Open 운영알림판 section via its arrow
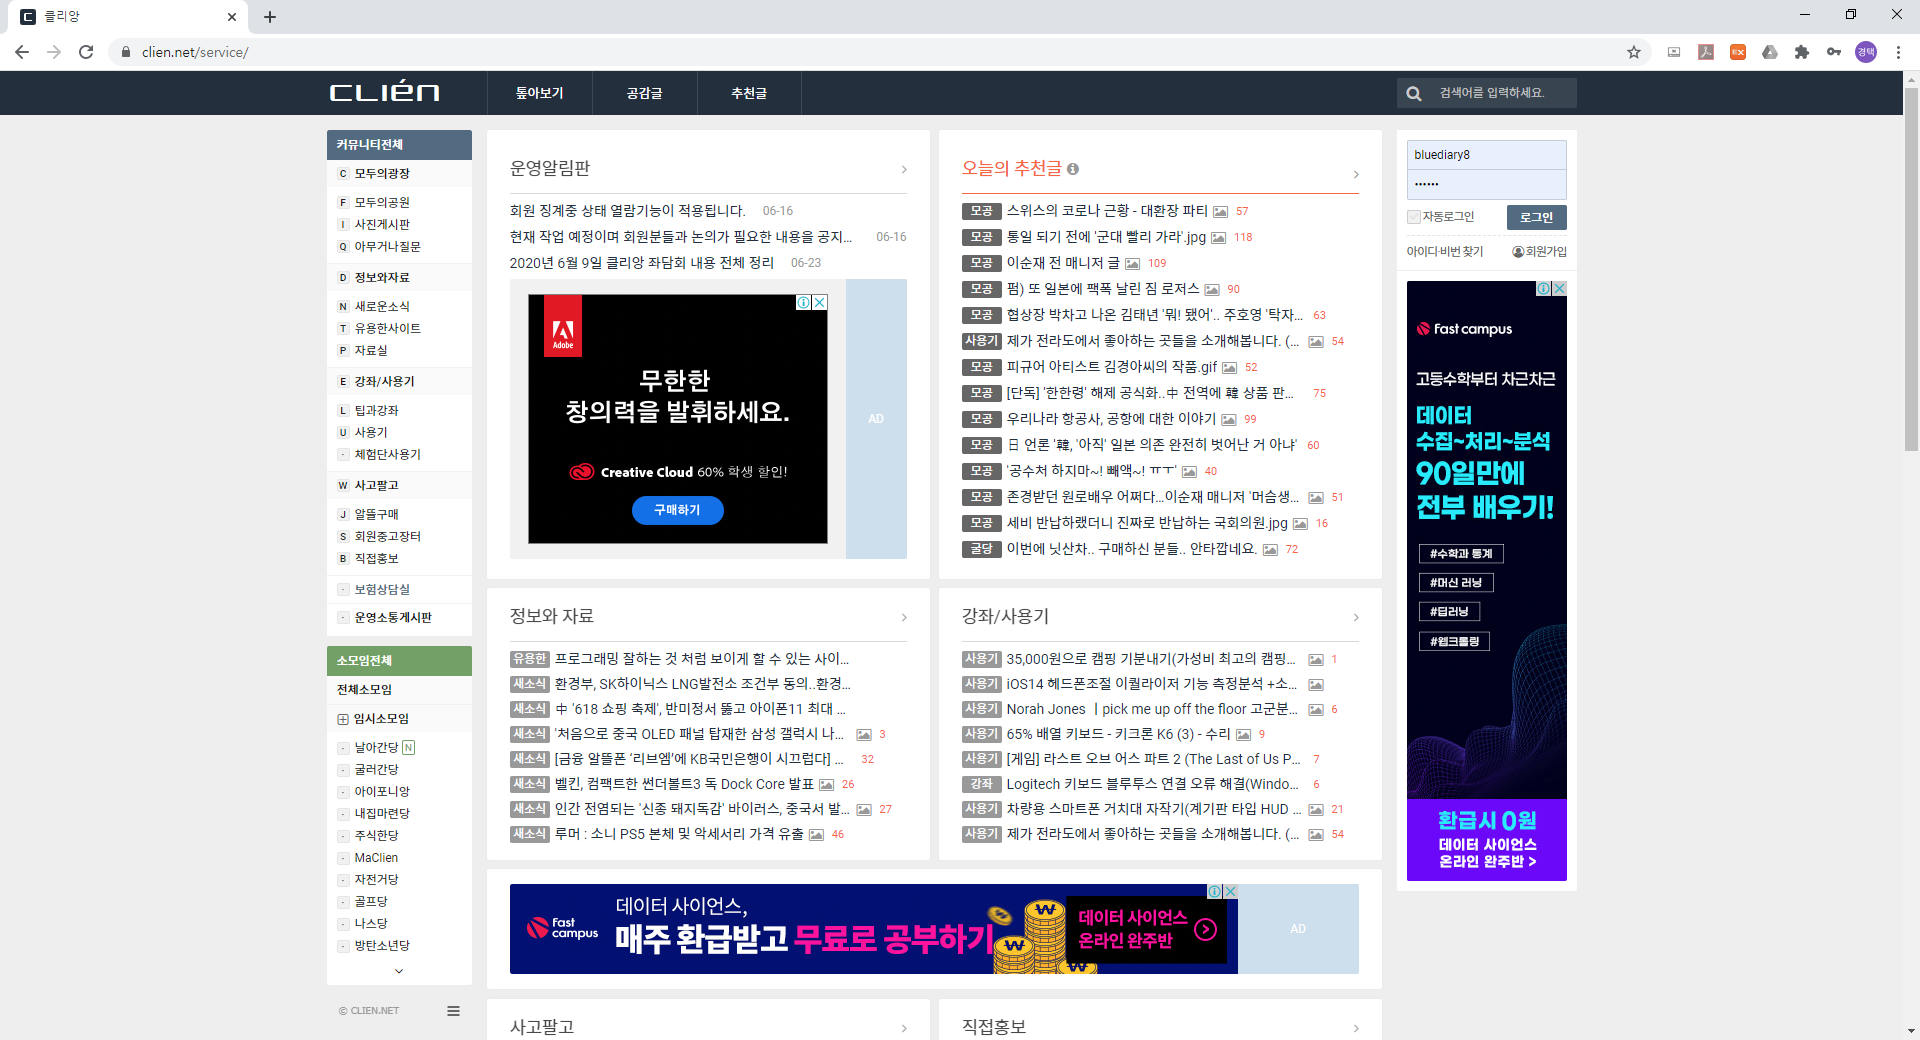Viewport: 1920px width, 1040px height. point(904,170)
